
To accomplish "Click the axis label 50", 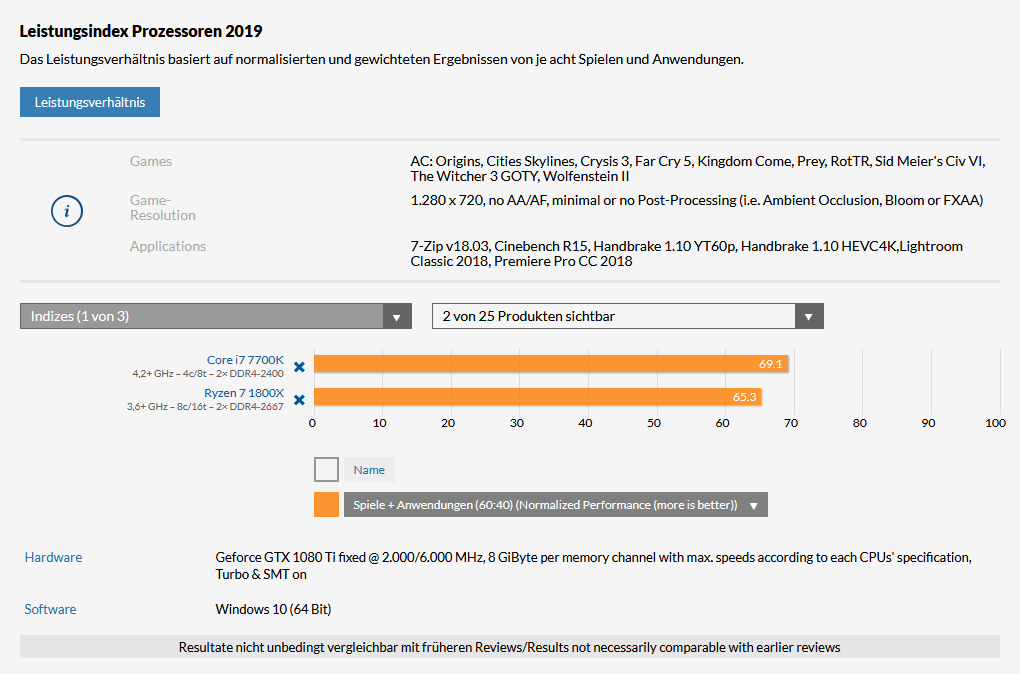I will coord(654,423).
